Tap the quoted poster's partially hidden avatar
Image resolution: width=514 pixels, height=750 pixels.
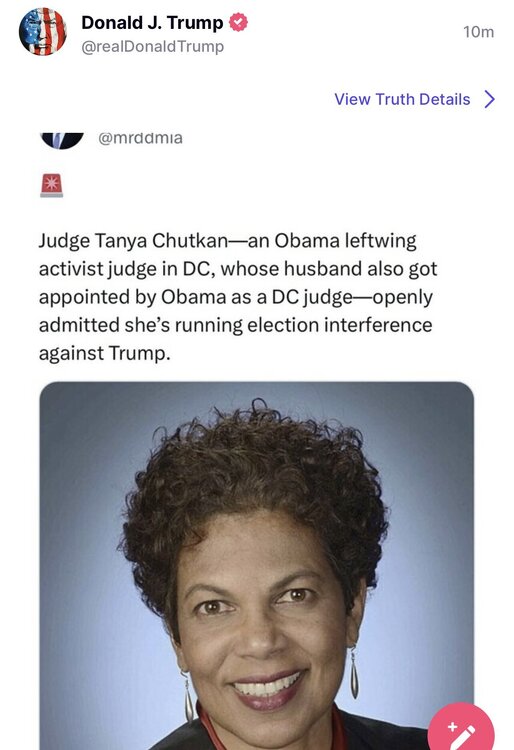click(x=62, y=140)
